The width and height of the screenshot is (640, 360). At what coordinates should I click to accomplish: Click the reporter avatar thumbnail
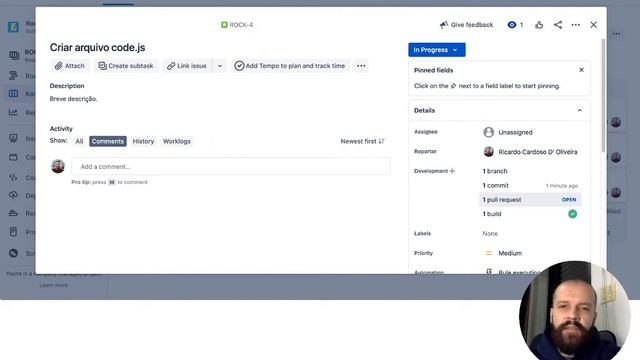tap(489, 152)
